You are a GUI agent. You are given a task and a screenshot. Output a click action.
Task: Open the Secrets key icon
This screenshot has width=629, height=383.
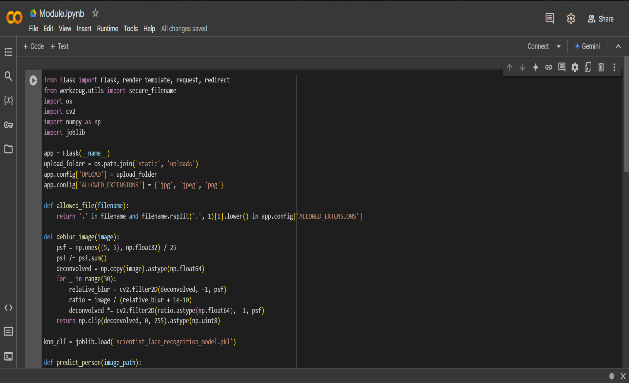pos(8,125)
